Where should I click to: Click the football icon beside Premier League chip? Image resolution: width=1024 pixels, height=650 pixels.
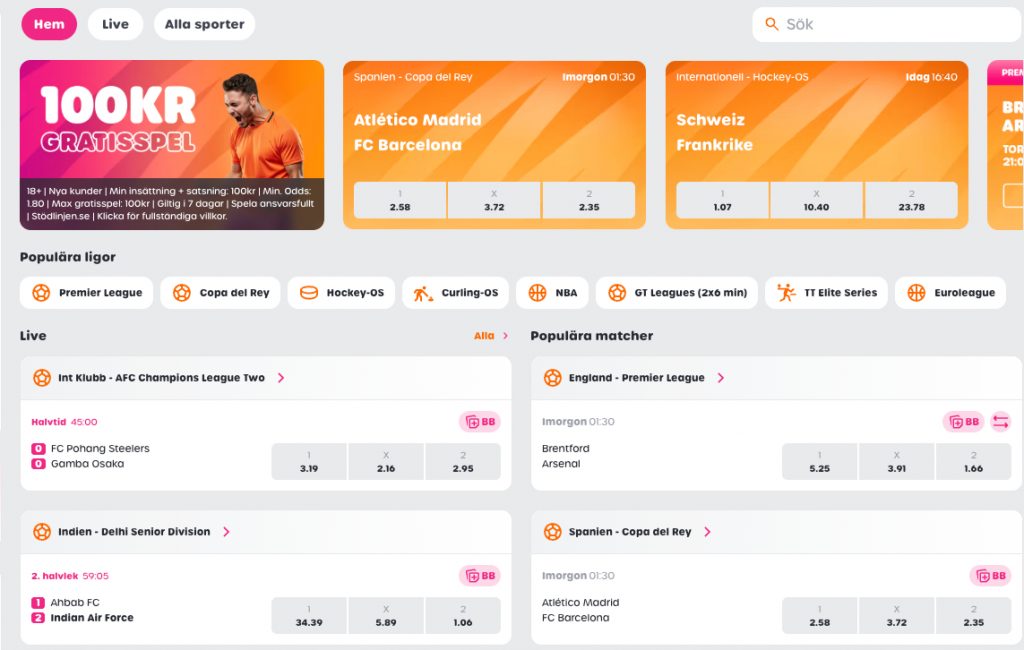tap(41, 293)
